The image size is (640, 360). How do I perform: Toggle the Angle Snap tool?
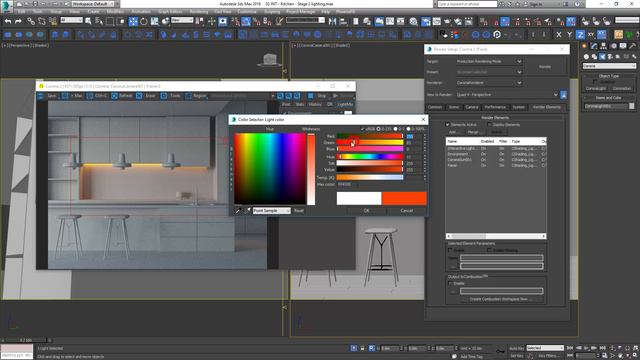pos(246,21)
